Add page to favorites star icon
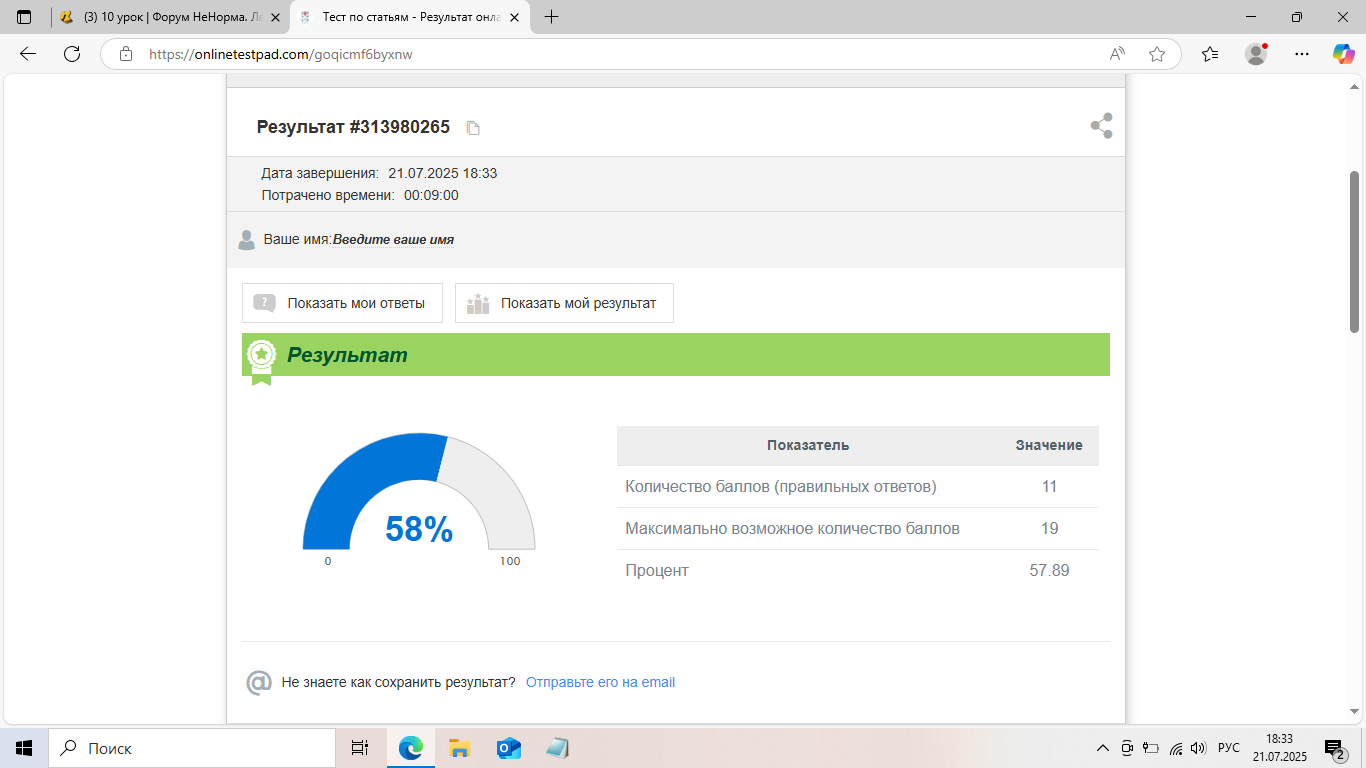Screen dimensions: 1366x768 (x=1157, y=54)
